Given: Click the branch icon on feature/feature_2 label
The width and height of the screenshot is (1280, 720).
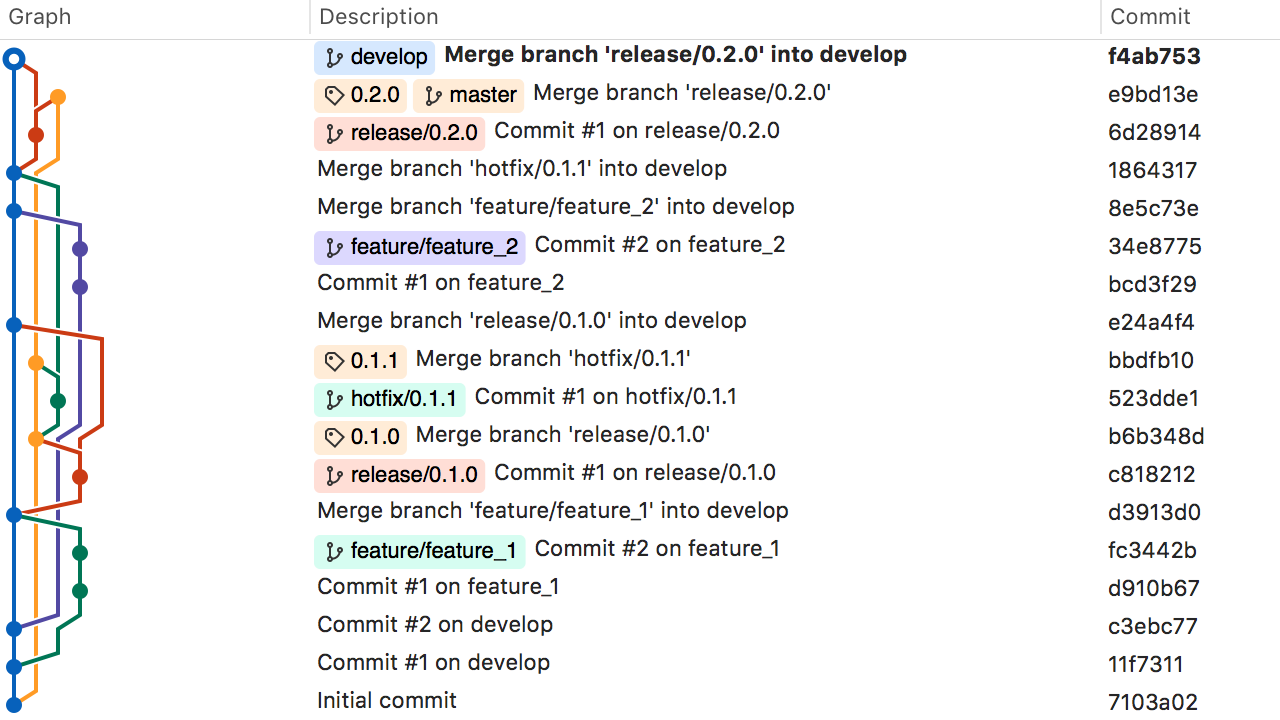Looking at the screenshot, I should [333, 247].
